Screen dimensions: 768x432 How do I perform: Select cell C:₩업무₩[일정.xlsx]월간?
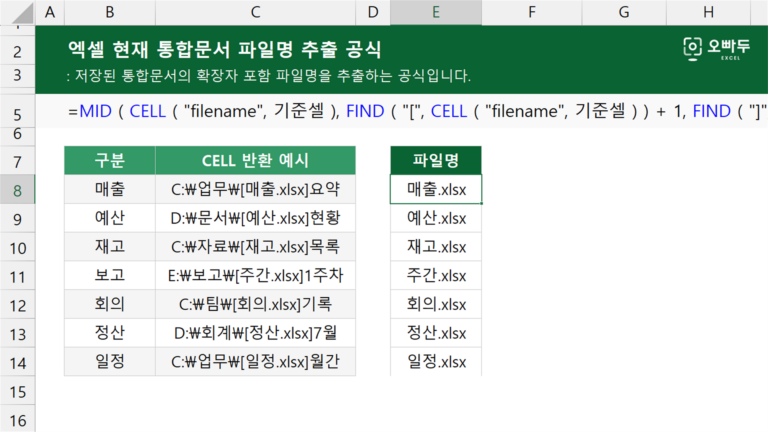(255, 361)
